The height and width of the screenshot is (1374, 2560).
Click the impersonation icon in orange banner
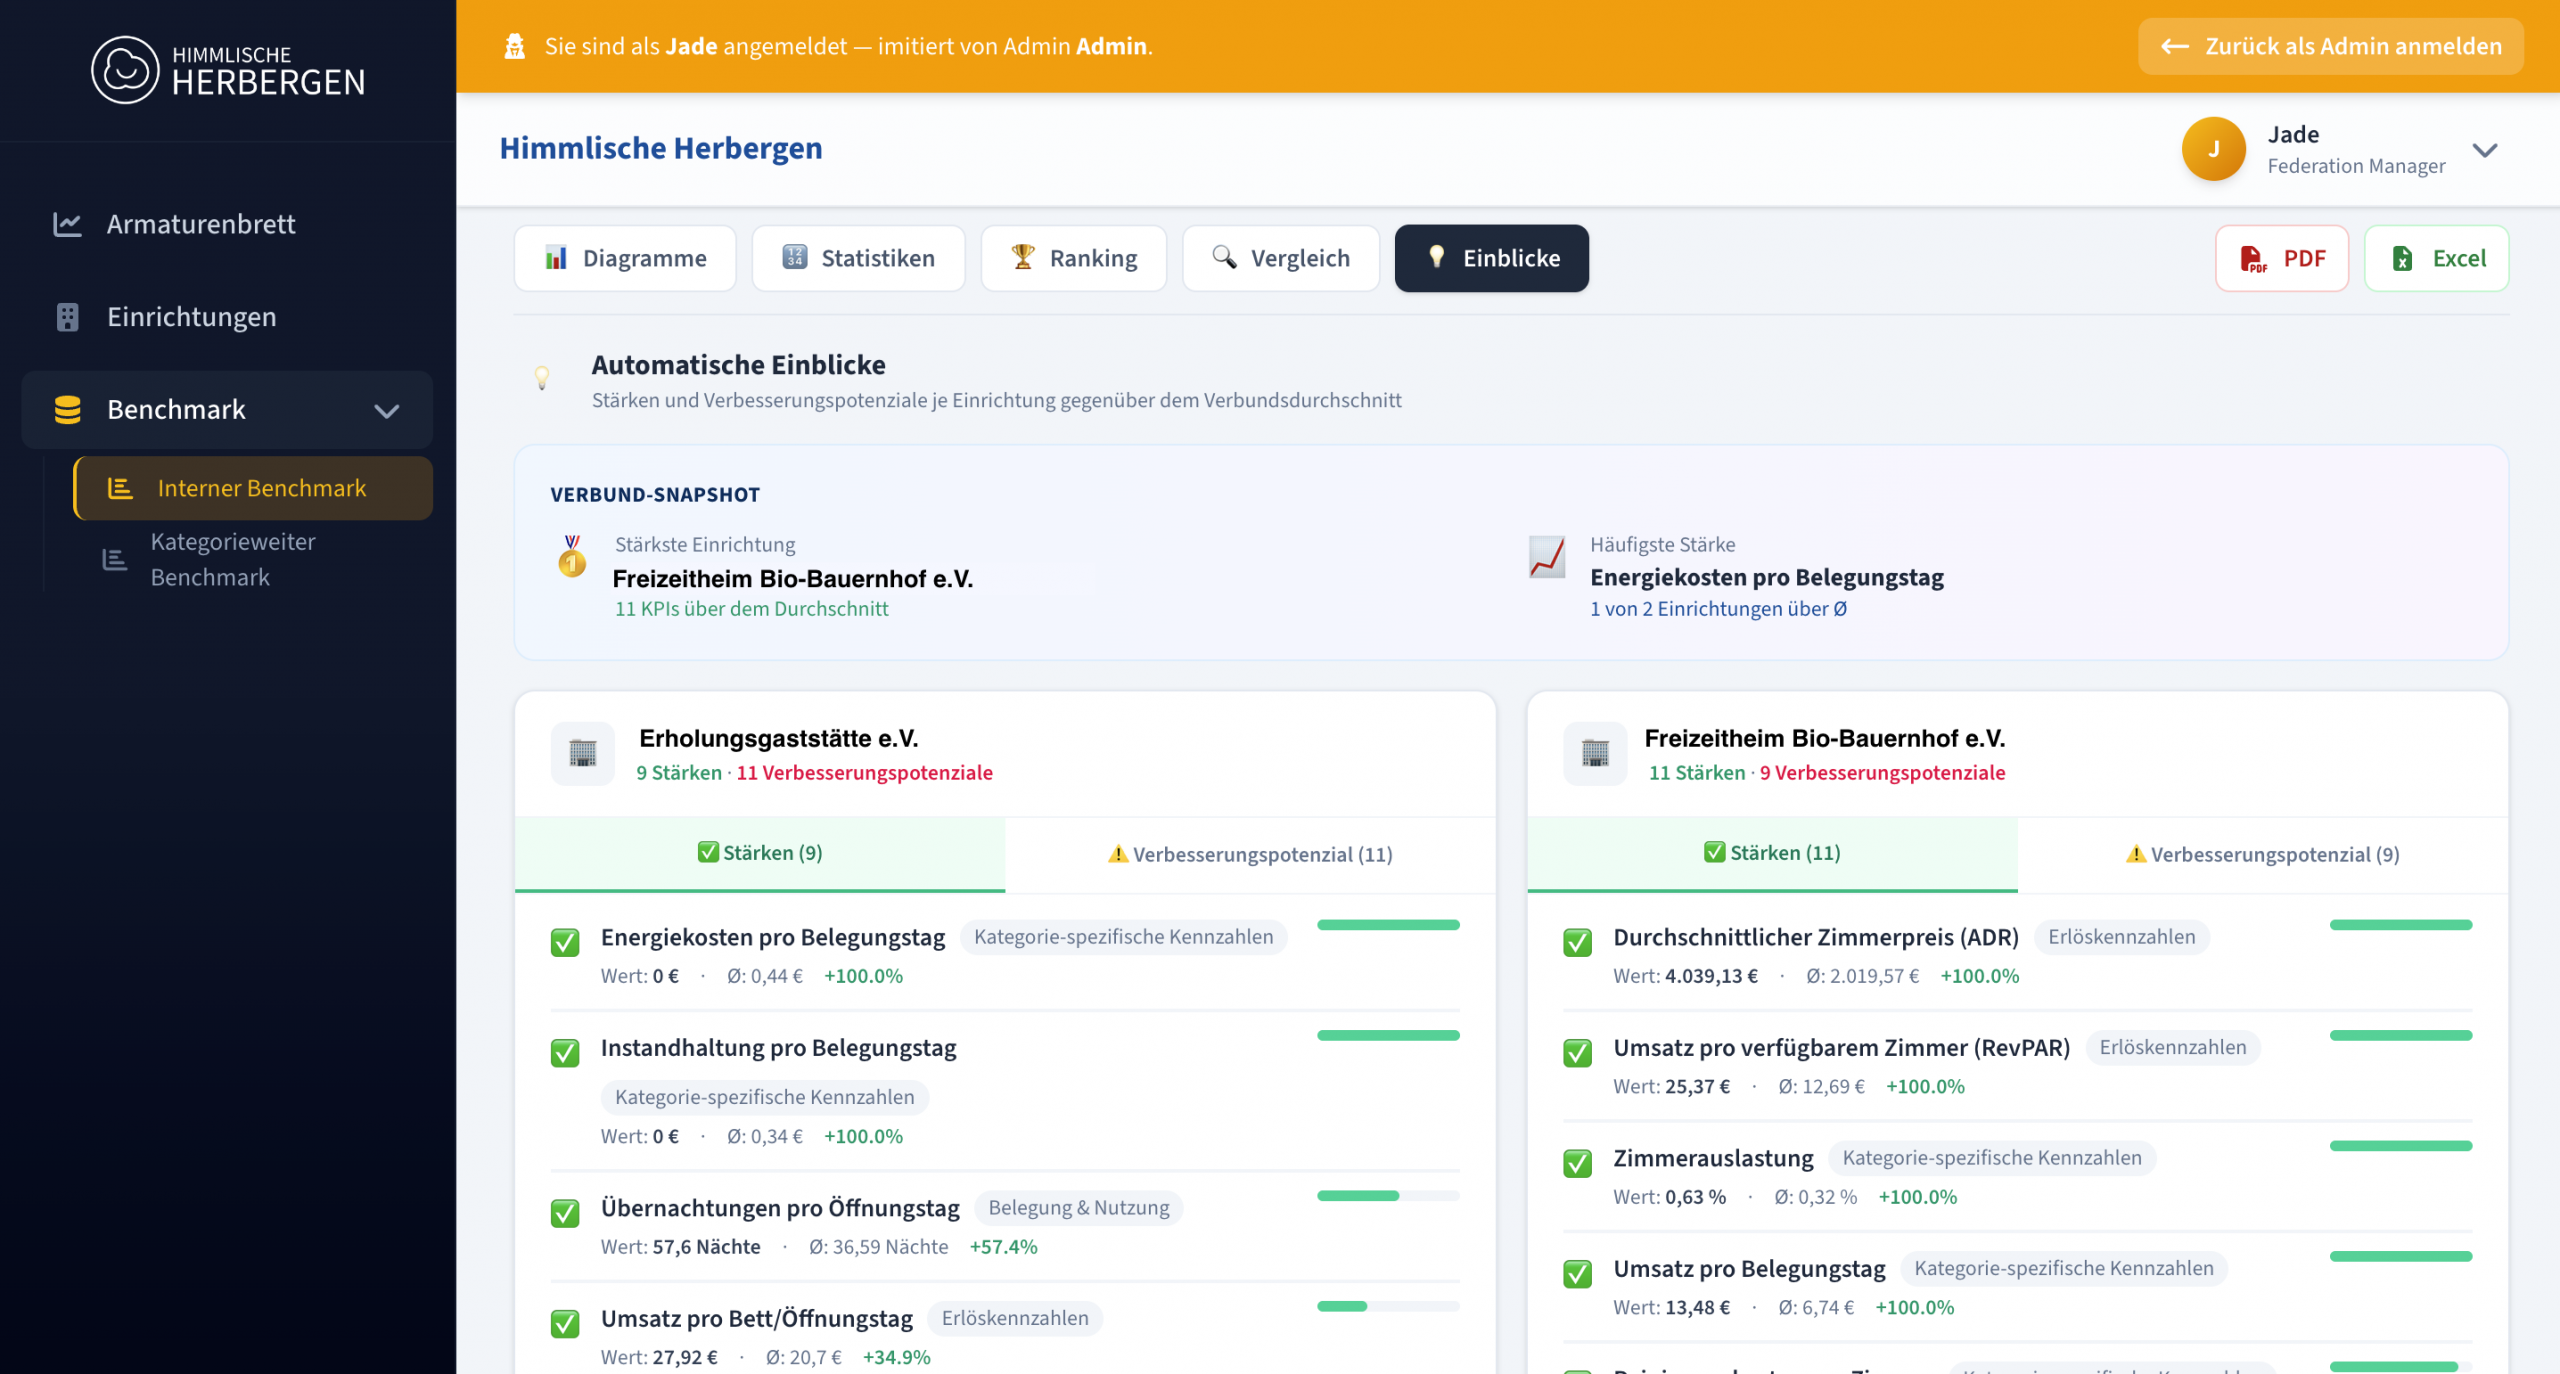[515, 46]
